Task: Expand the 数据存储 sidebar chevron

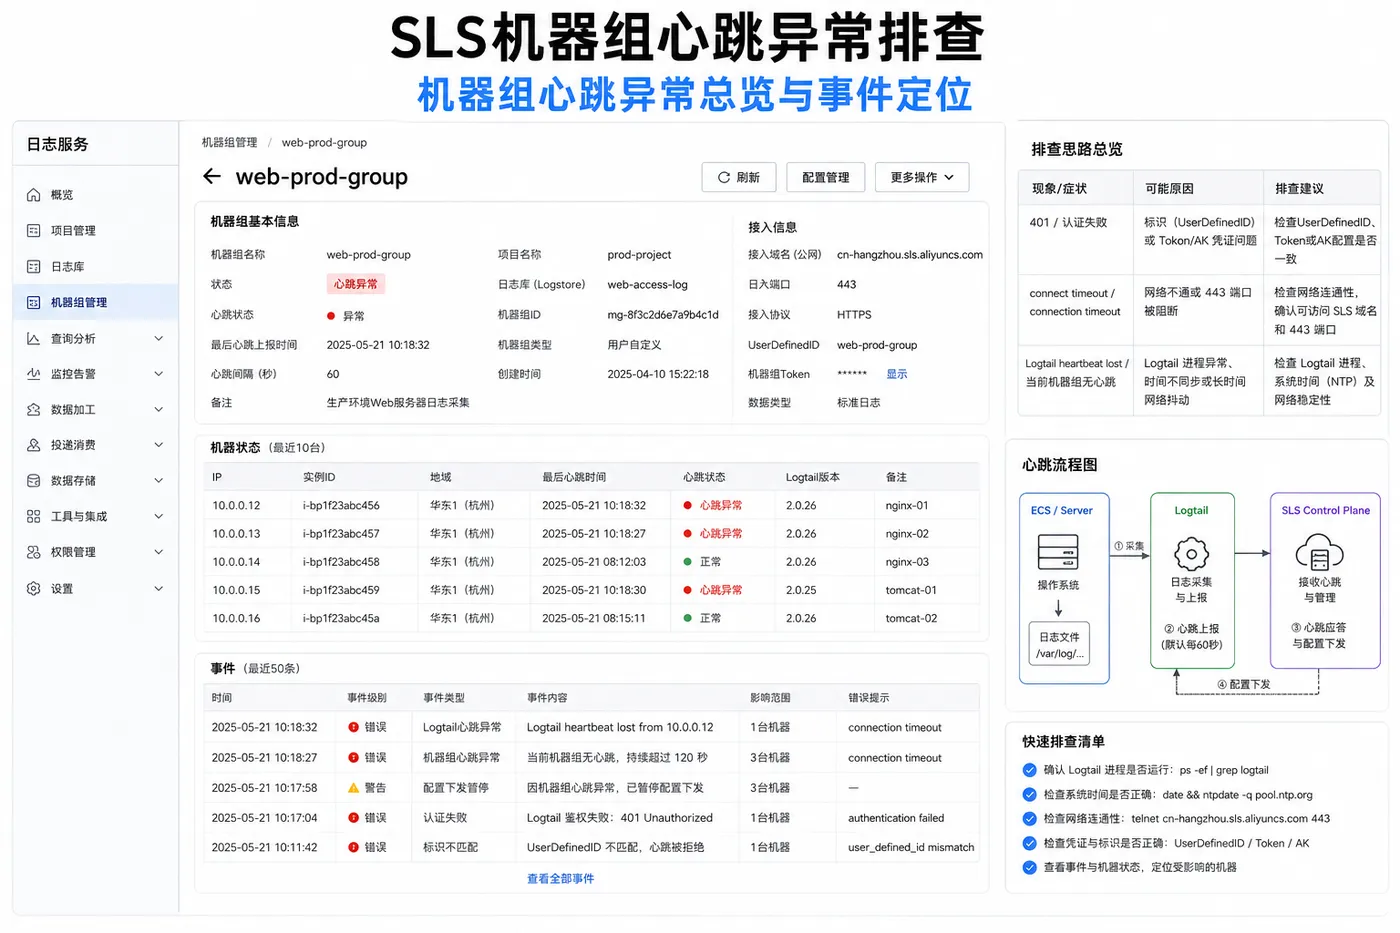Action: coord(159,481)
